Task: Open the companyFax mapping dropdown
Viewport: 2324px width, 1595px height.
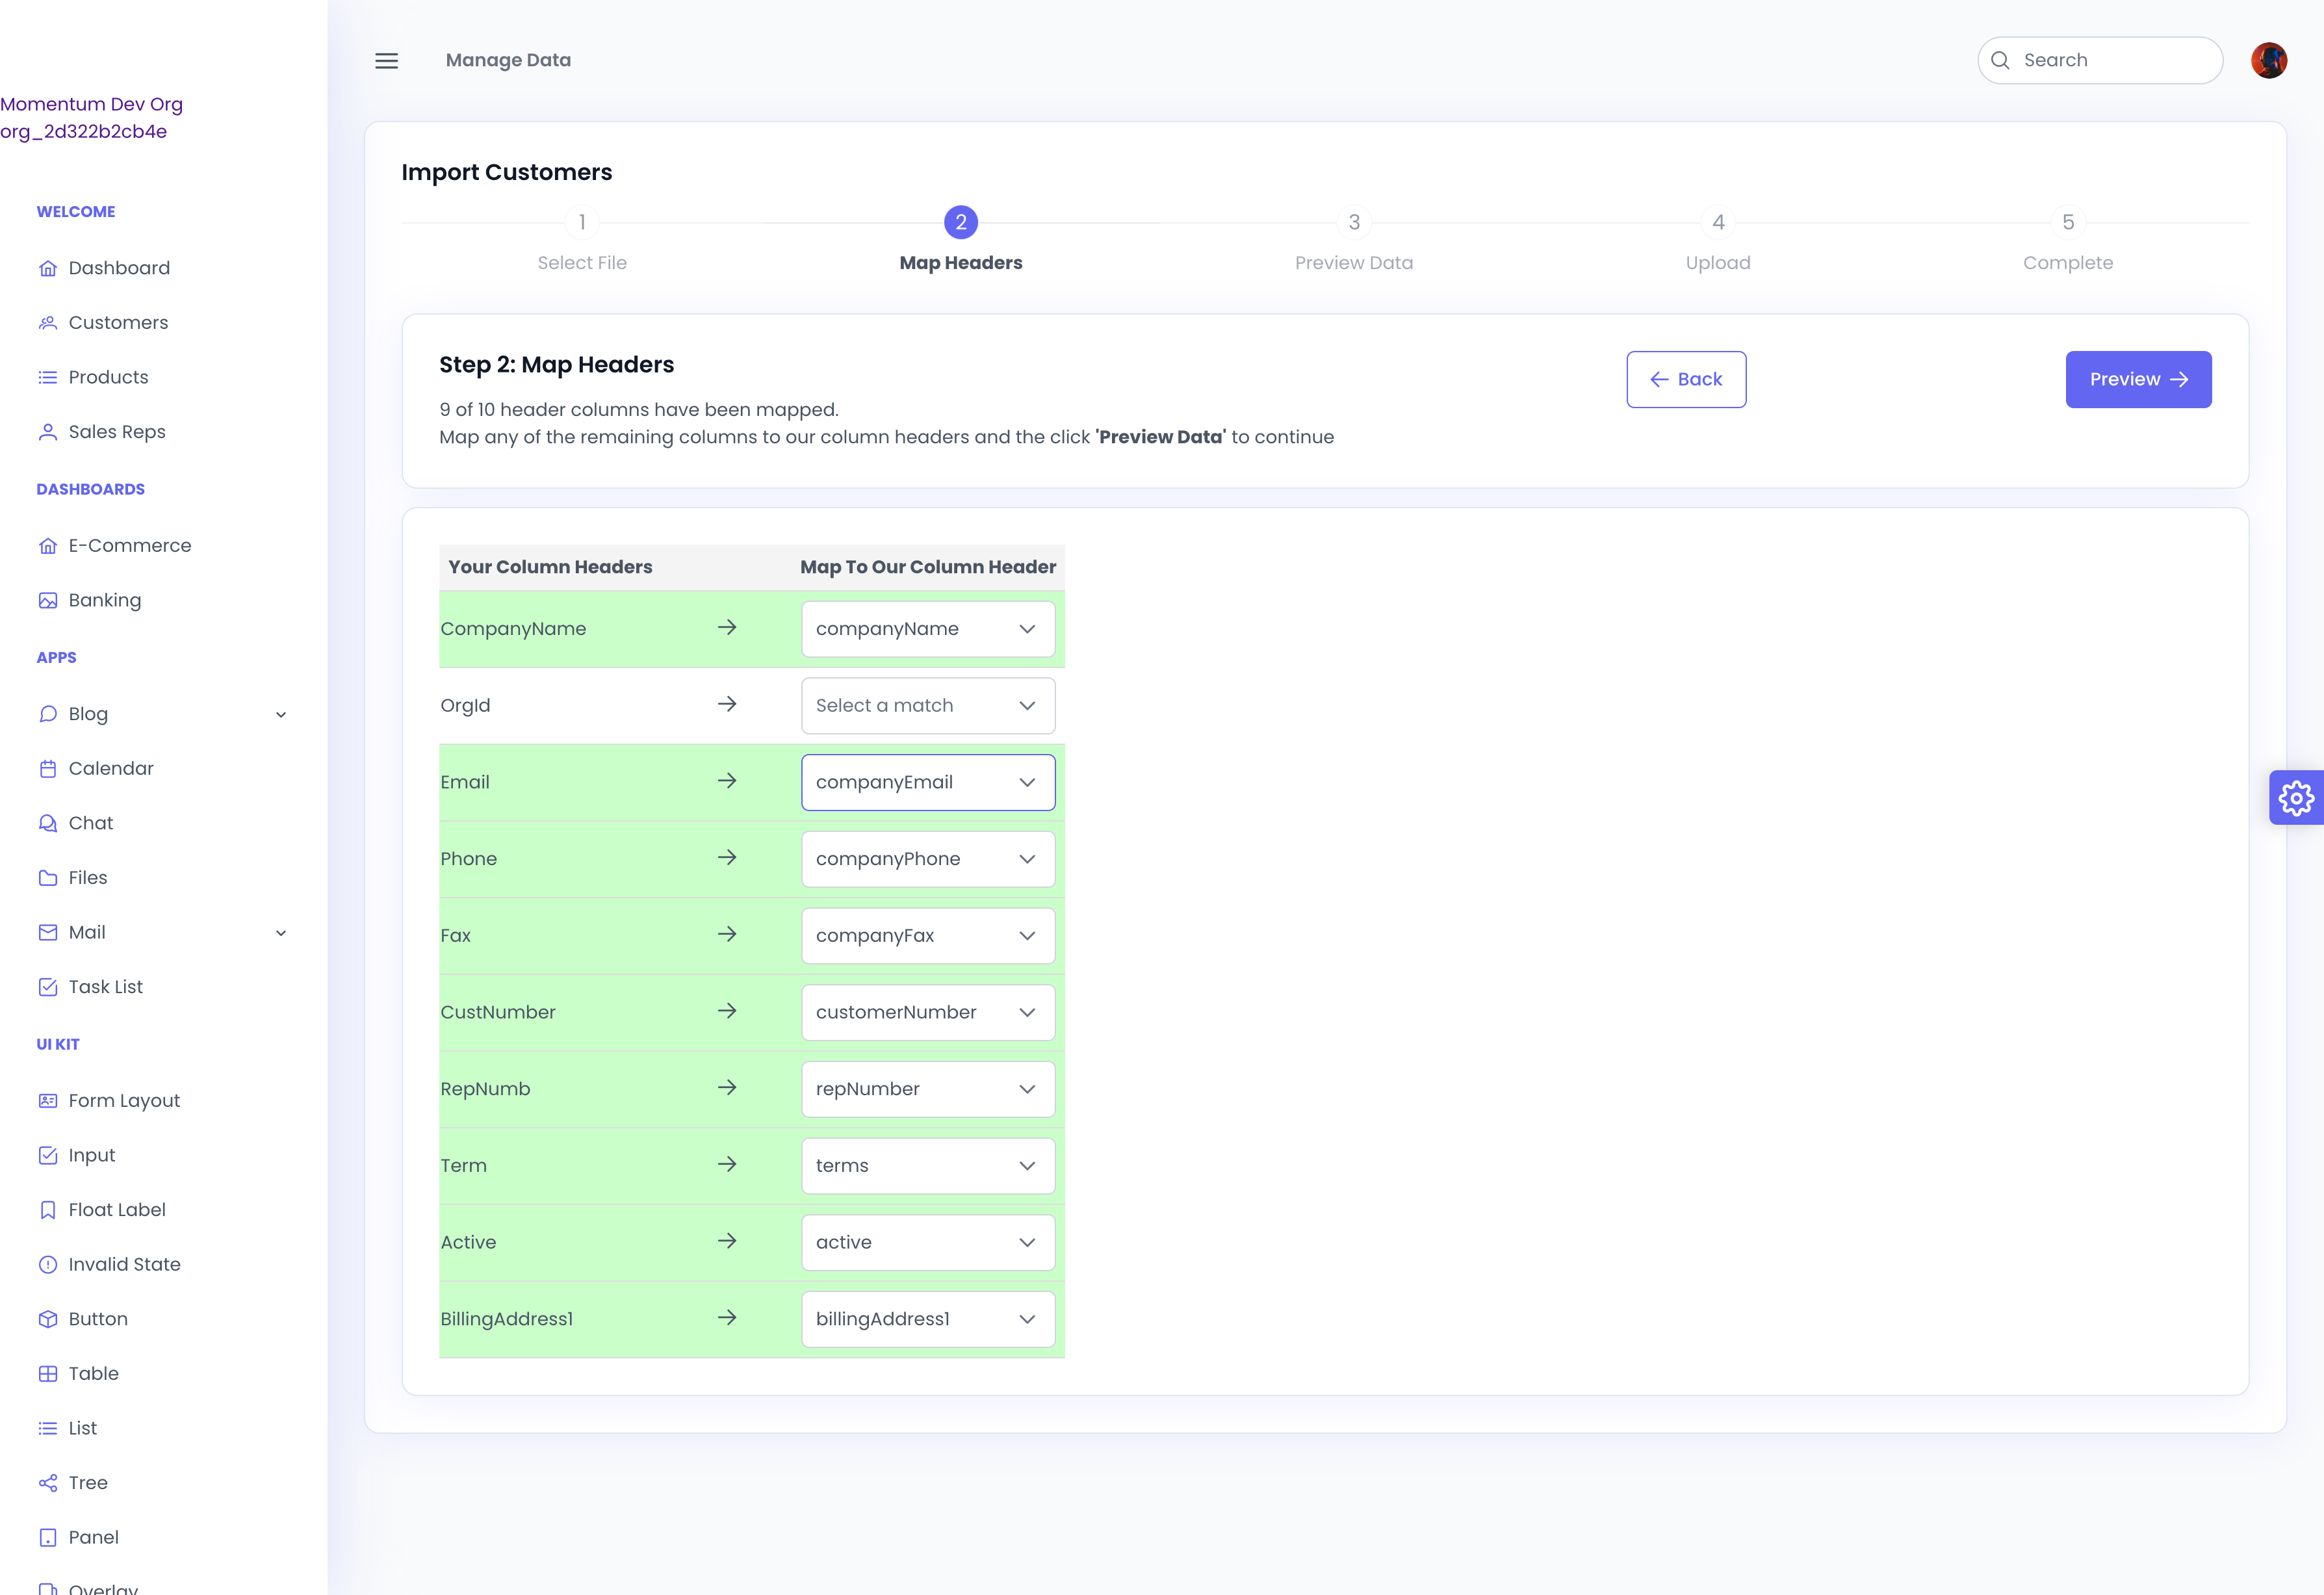Action: pyautogui.click(x=928, y=935)
